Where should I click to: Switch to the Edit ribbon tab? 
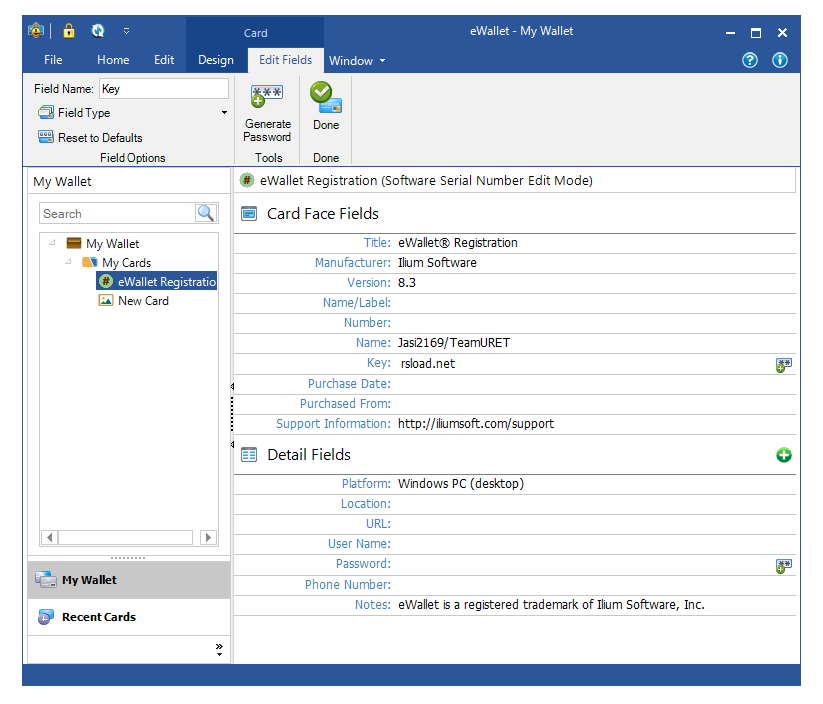pos(164,60)
